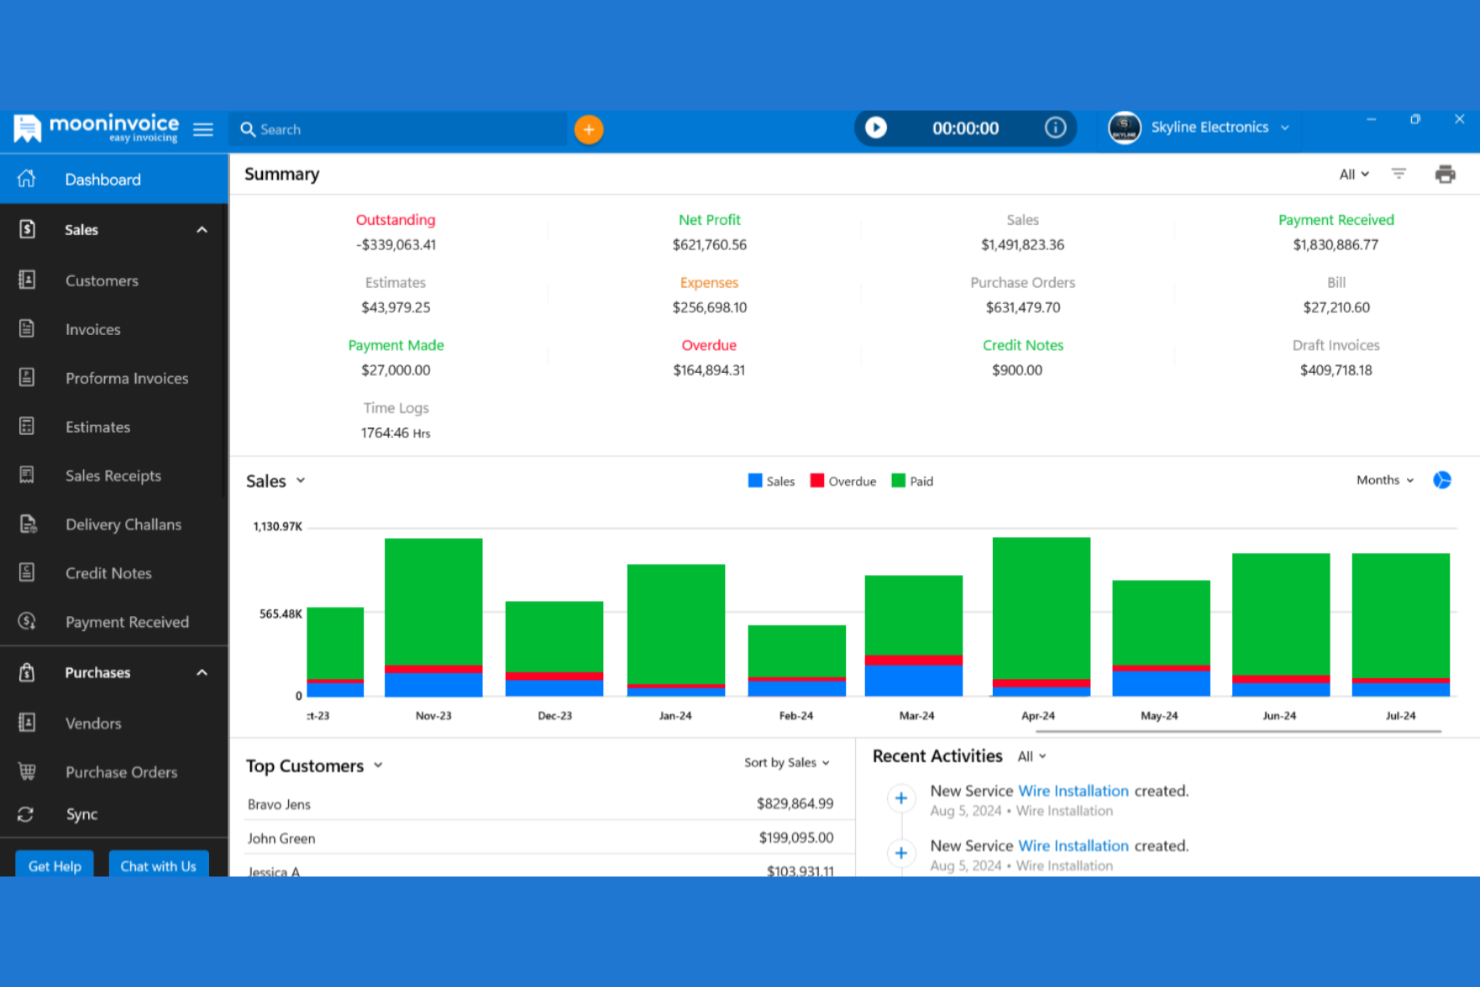Viewport: 1480px width, 987px height.
Task: Click the info icon beside the timer
Action: coord(1055,128)
